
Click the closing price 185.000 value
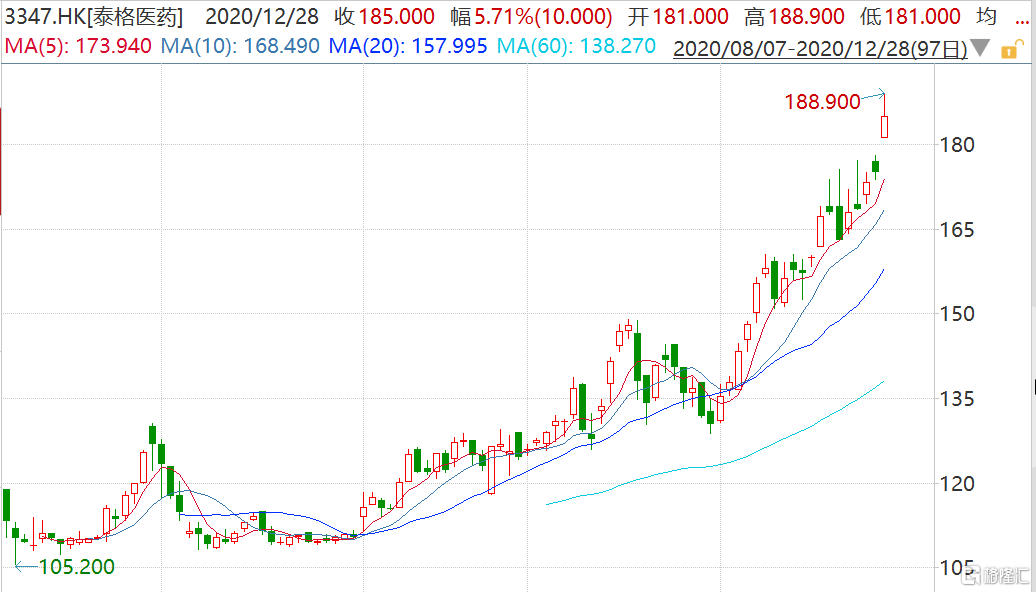pos(398,17)
